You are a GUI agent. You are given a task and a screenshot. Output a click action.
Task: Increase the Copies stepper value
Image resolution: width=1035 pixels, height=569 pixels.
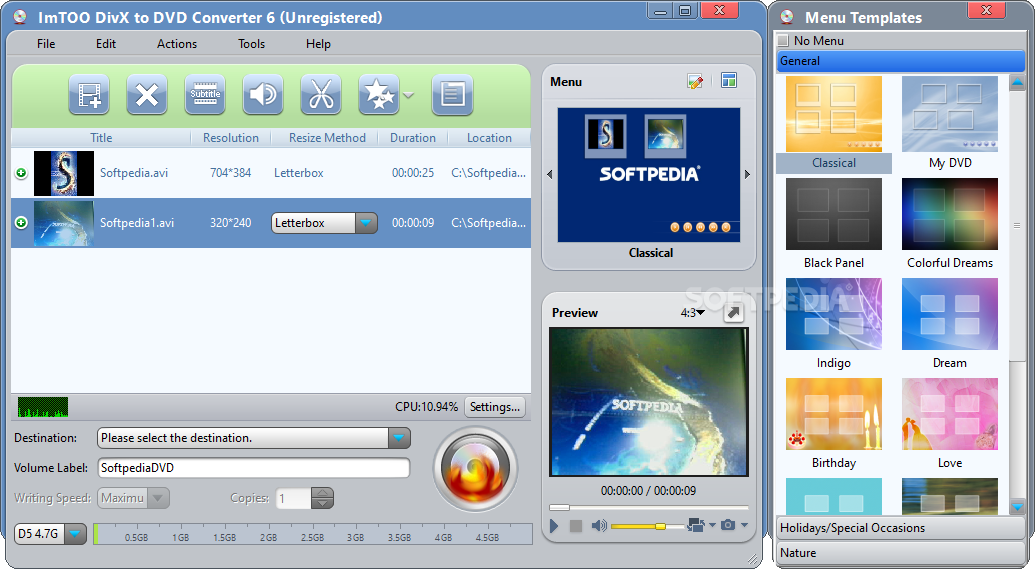pyautogui.click(x=322, y=492)
